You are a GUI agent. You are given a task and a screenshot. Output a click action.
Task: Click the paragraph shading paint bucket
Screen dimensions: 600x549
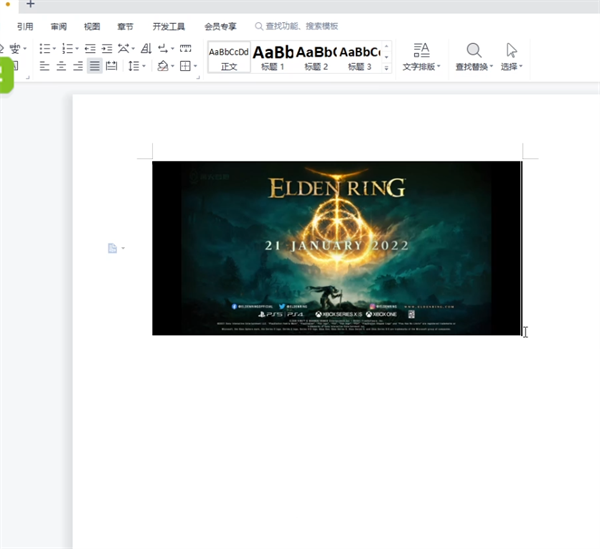[163, 66]
